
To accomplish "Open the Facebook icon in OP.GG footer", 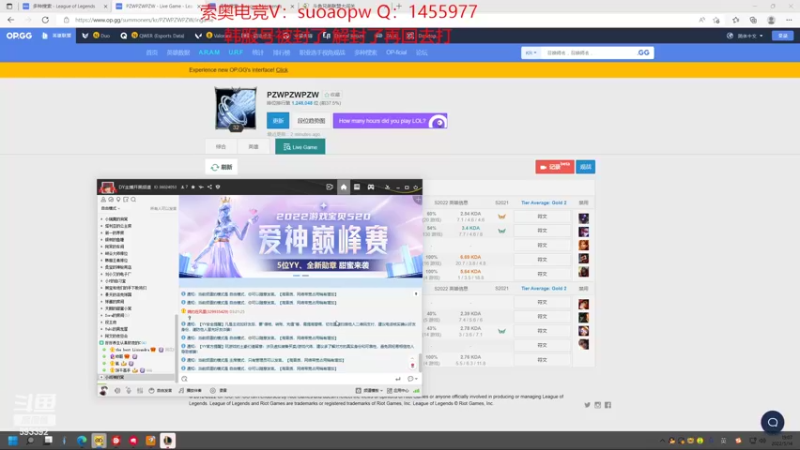I will coord(608,405).
